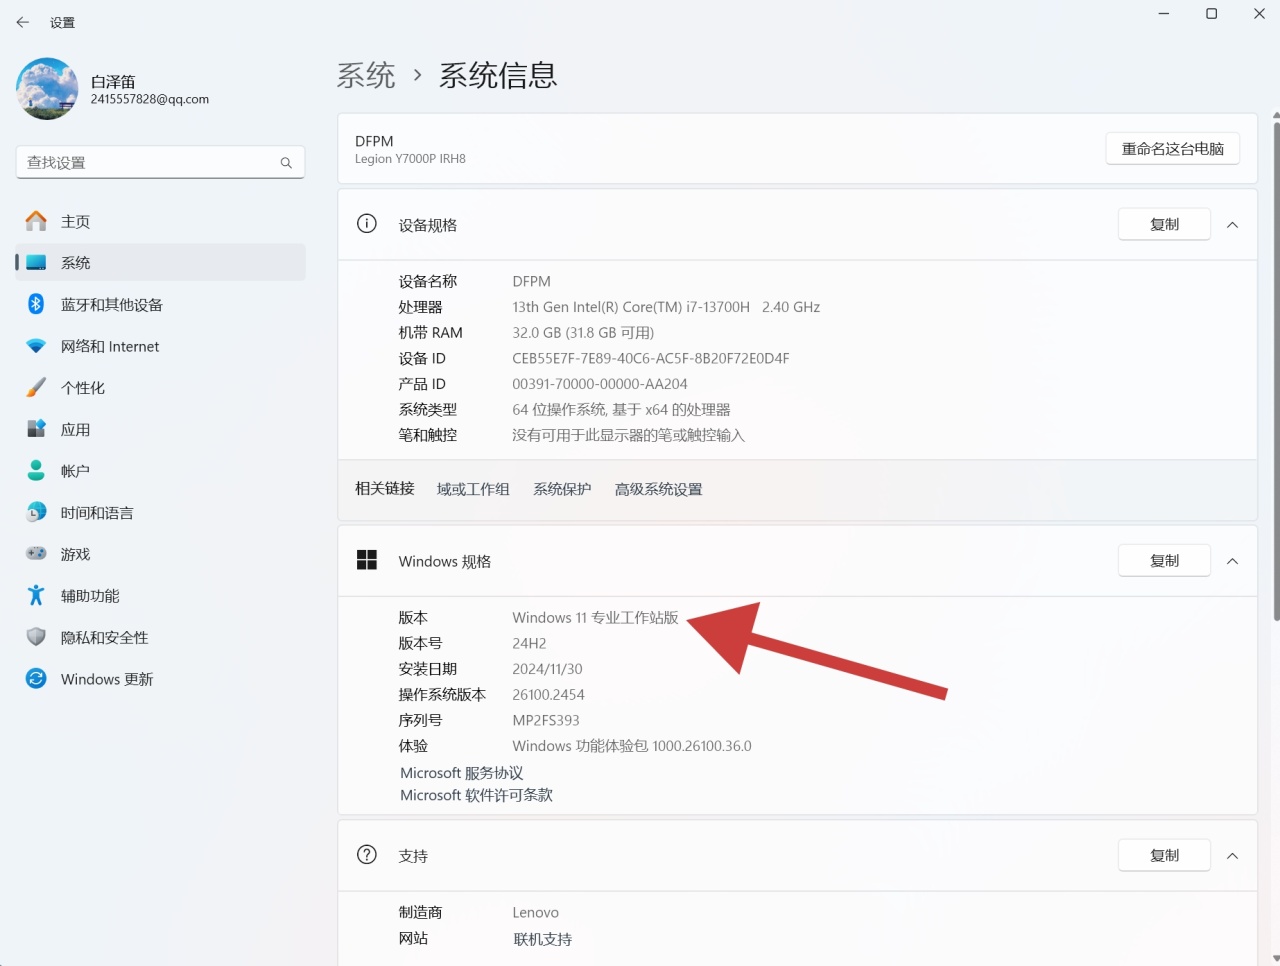Click the Accounts (帐户) person icon

36,470
